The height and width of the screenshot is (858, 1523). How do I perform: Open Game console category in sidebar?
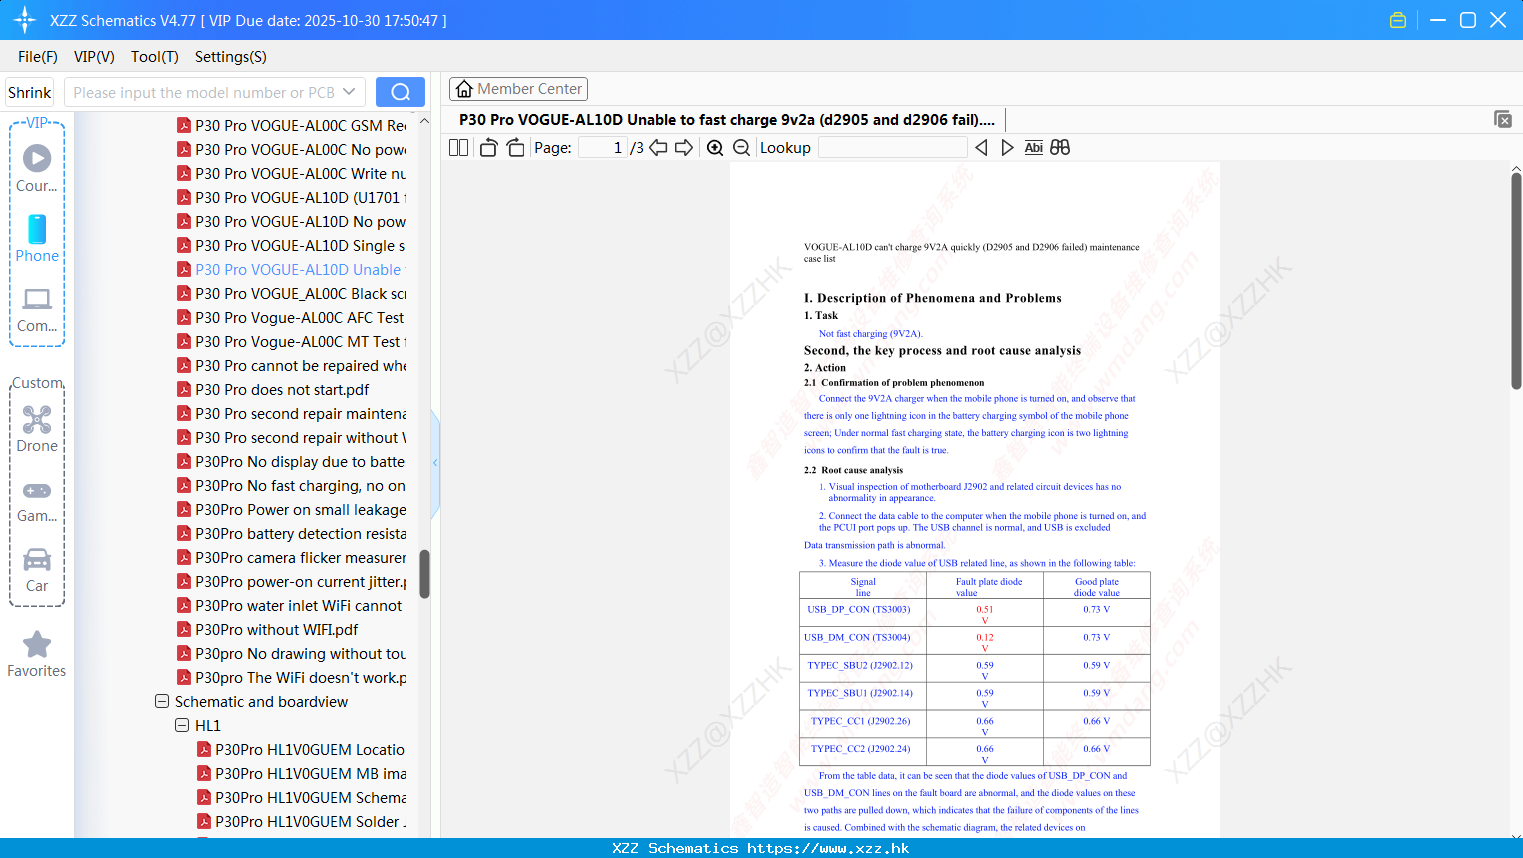tap(37, 501)
